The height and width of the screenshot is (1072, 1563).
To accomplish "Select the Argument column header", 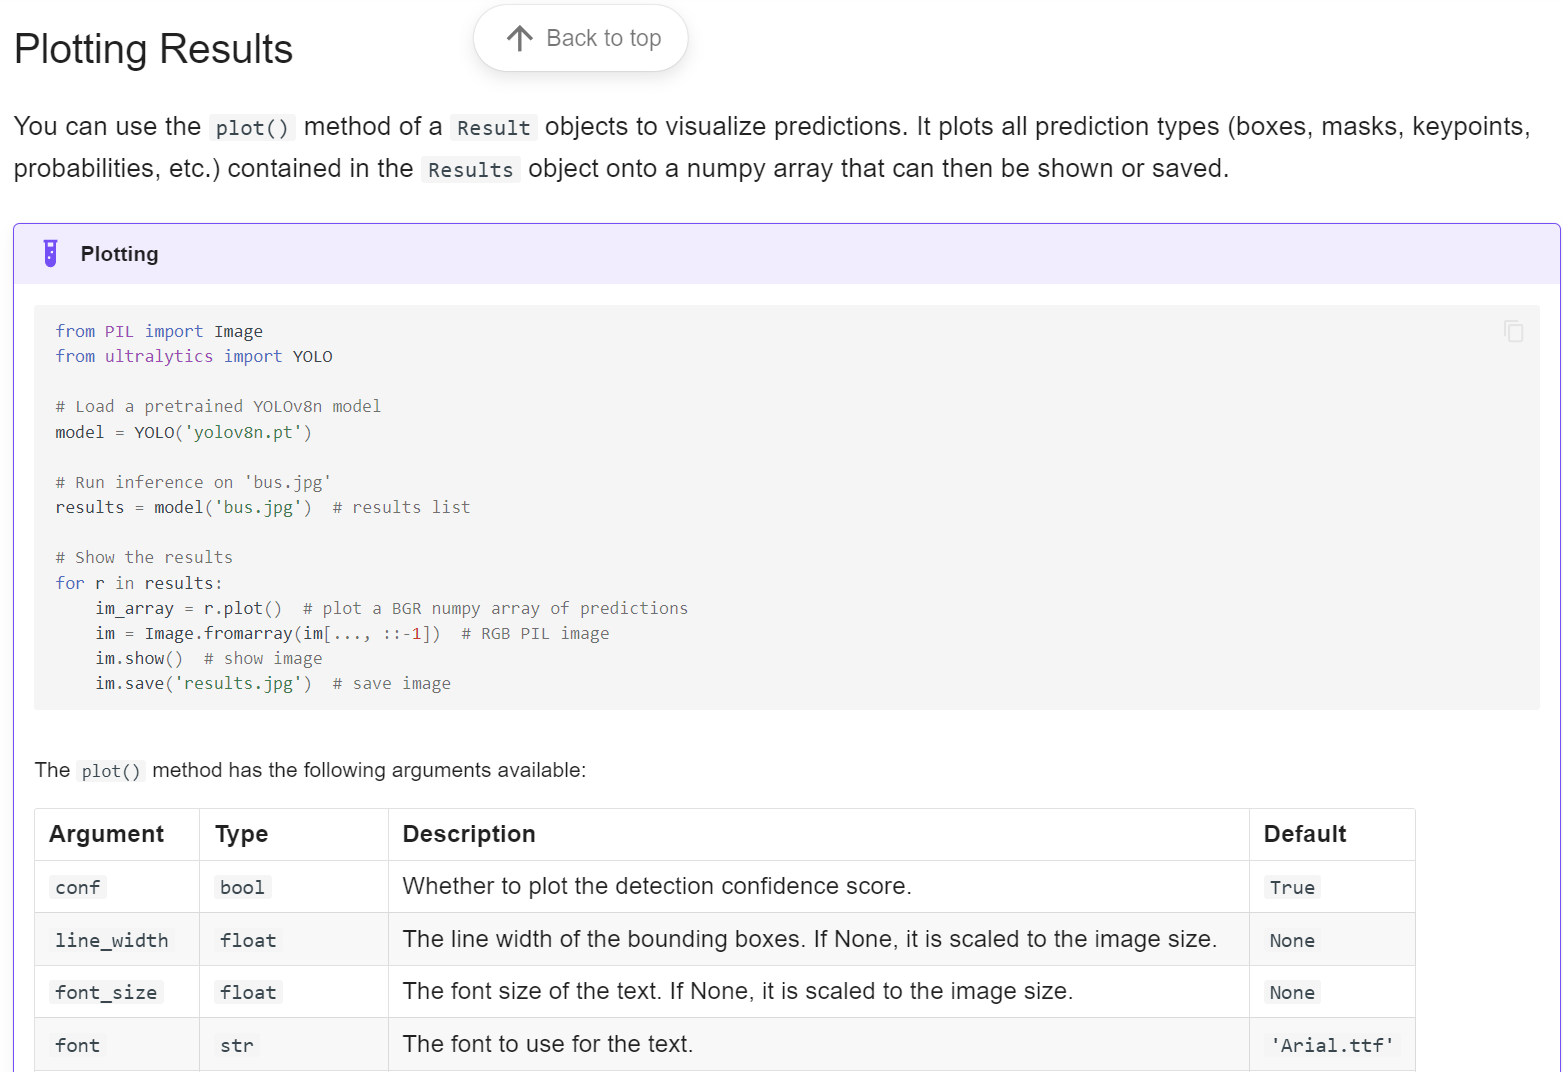I will point(106,834).
